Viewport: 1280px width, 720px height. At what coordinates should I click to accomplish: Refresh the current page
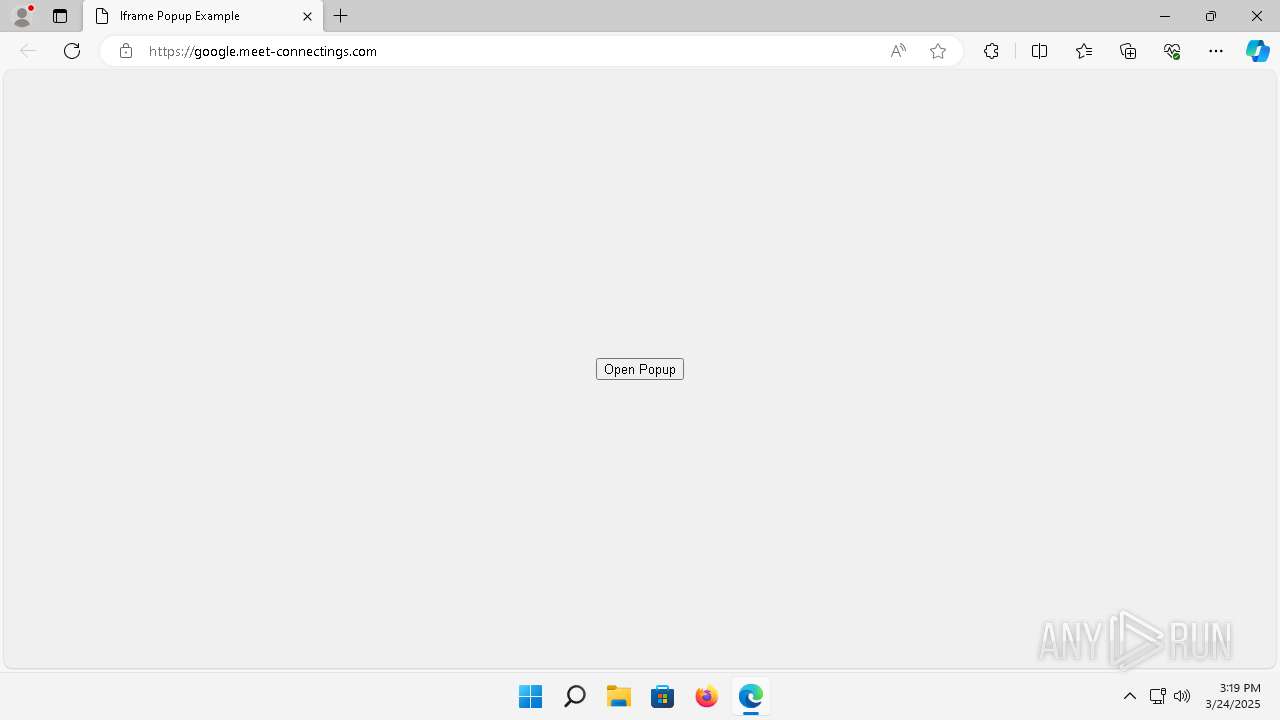(72, 51)
